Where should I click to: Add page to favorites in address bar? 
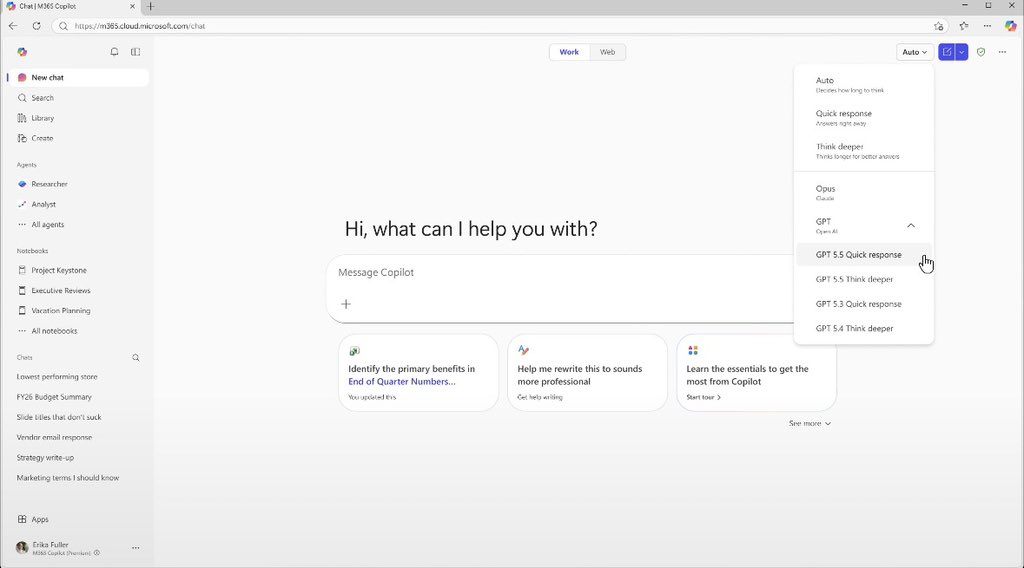point(938,26)
